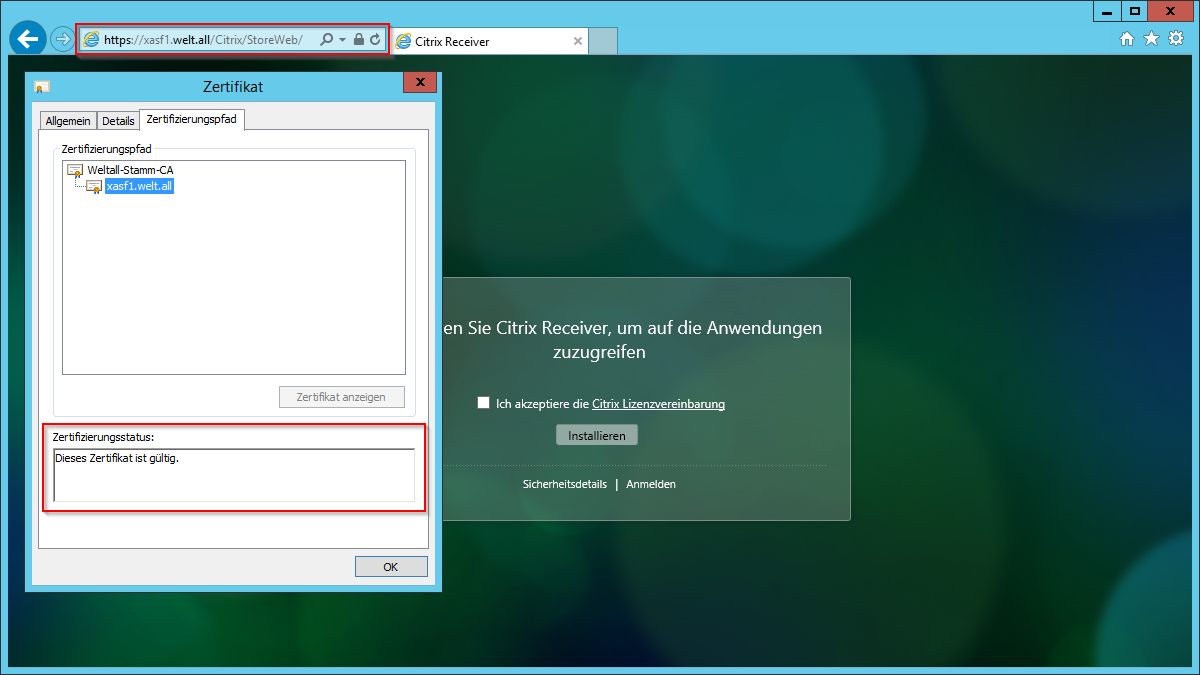Click the Zertifikat dialog title icon
The image size is (1200, 675).
pos(42,87)
